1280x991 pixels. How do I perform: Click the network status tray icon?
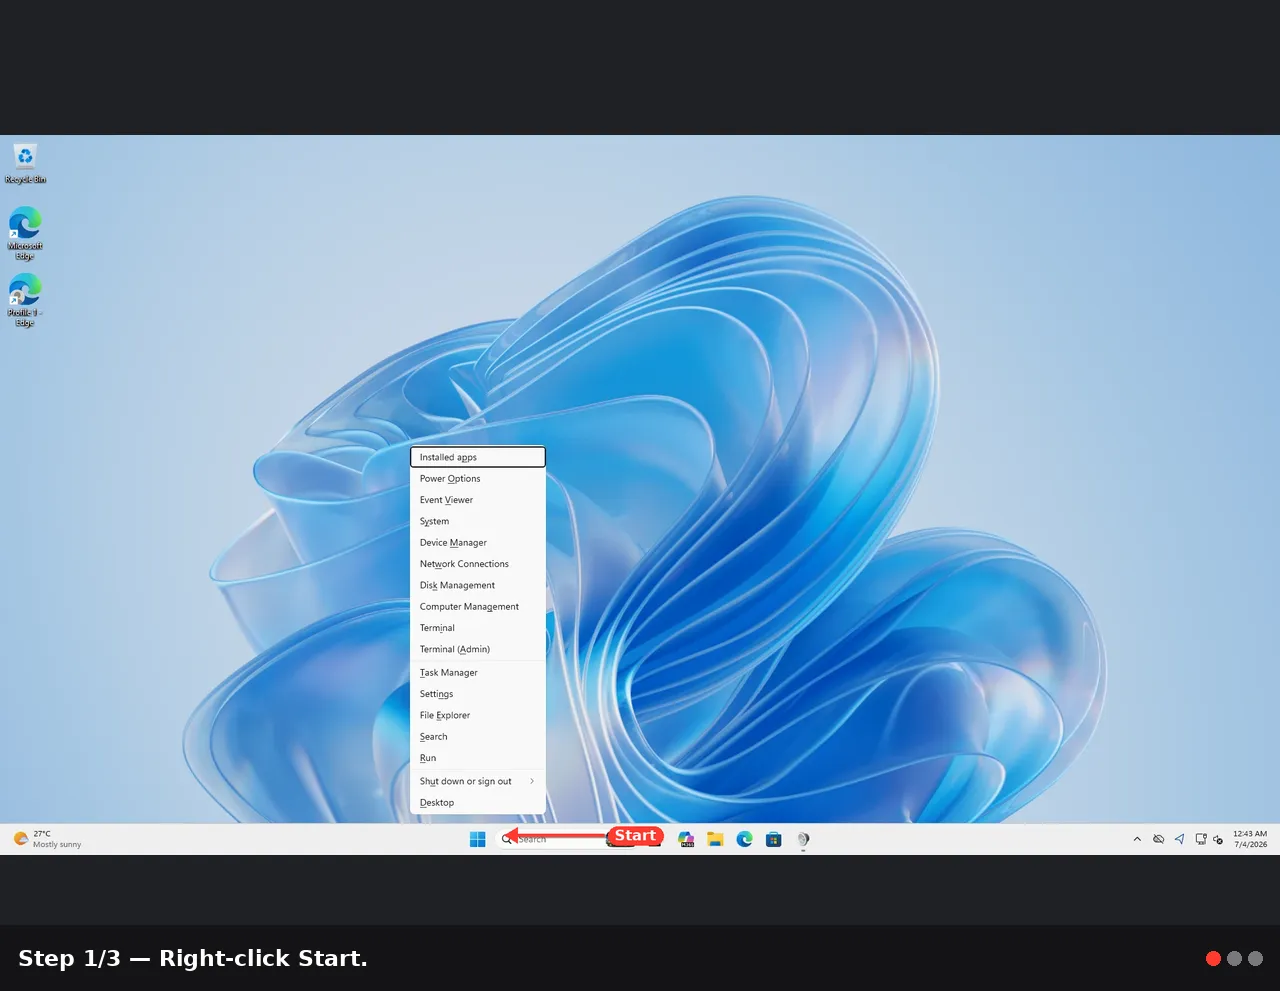click(x=1201, y=839)
